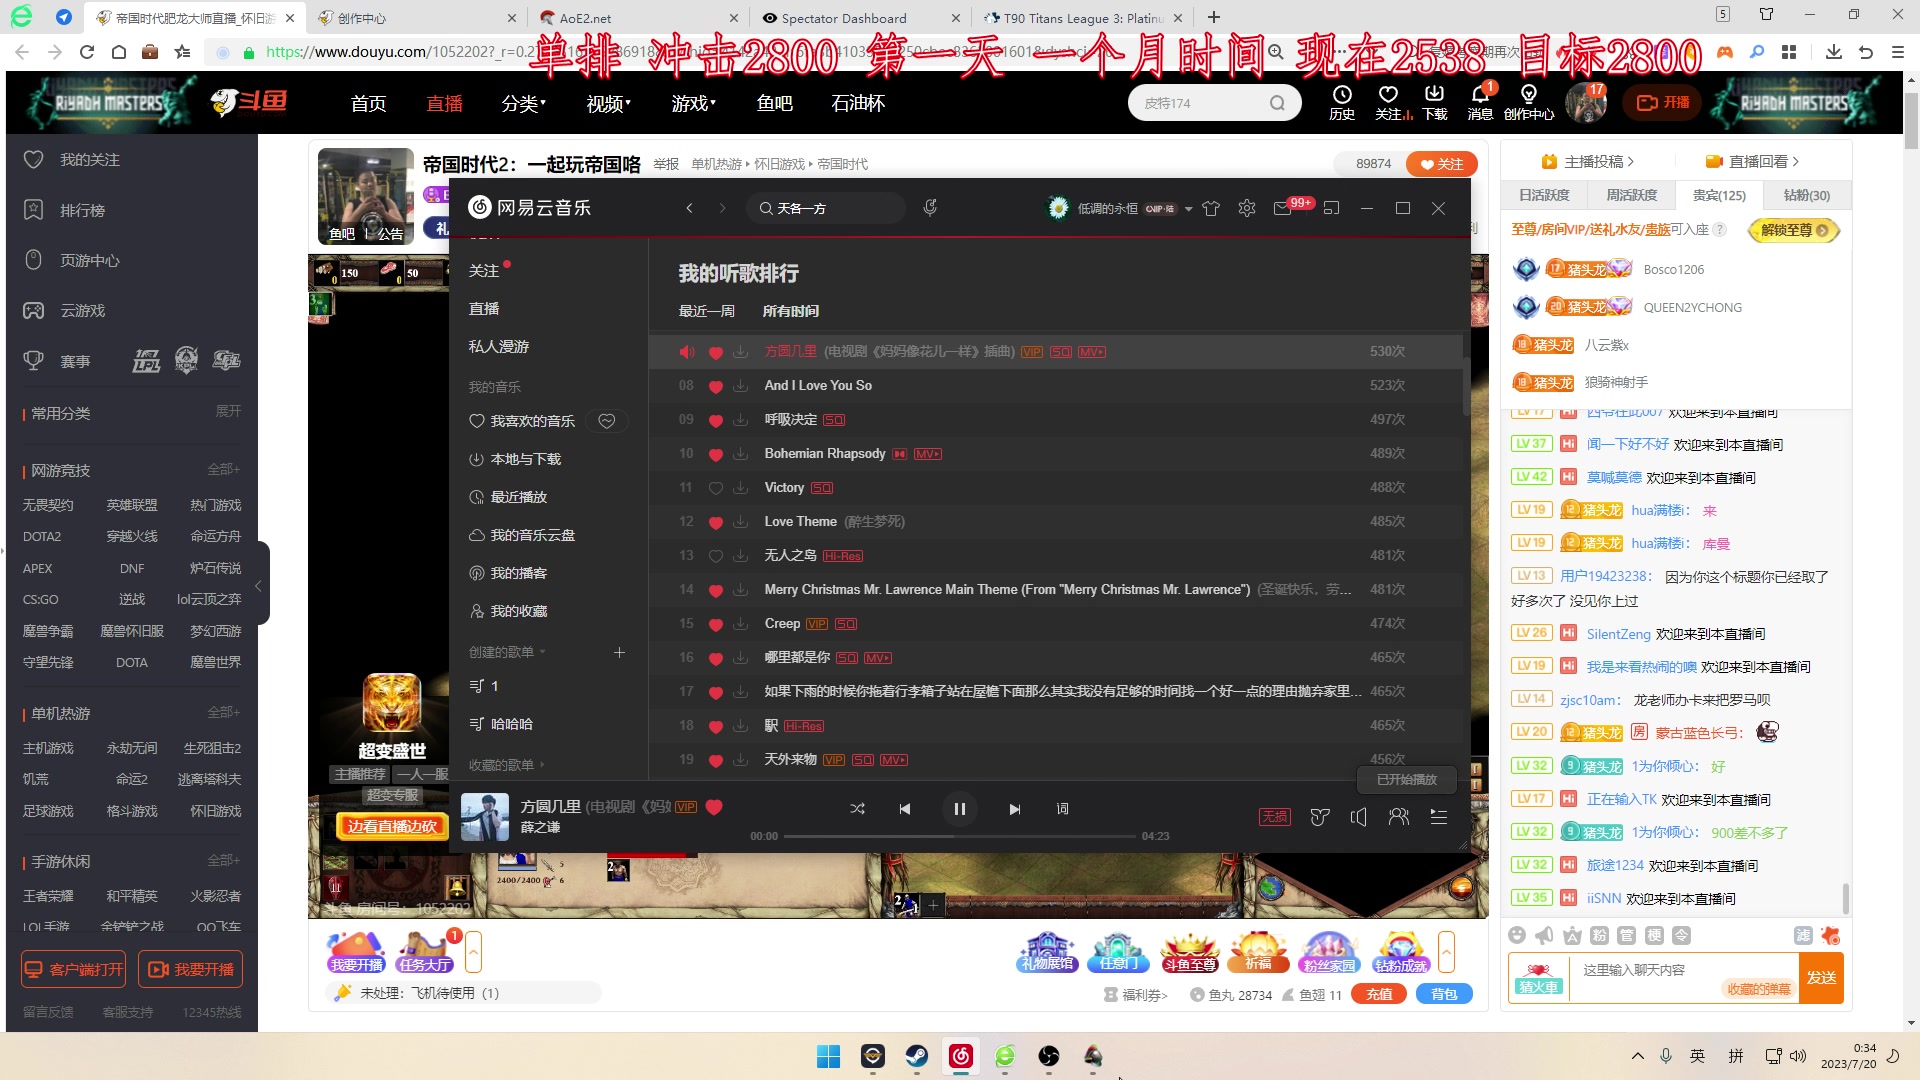Unlike the song Creep
Viewport: 1920px width, 1080px height.
point(715,624)
